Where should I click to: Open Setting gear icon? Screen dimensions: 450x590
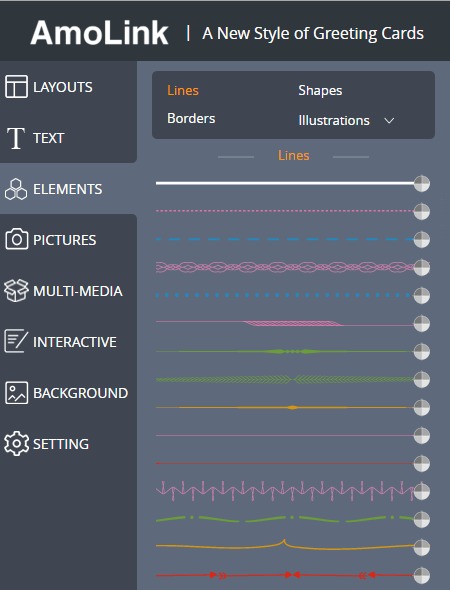[16, 444]
